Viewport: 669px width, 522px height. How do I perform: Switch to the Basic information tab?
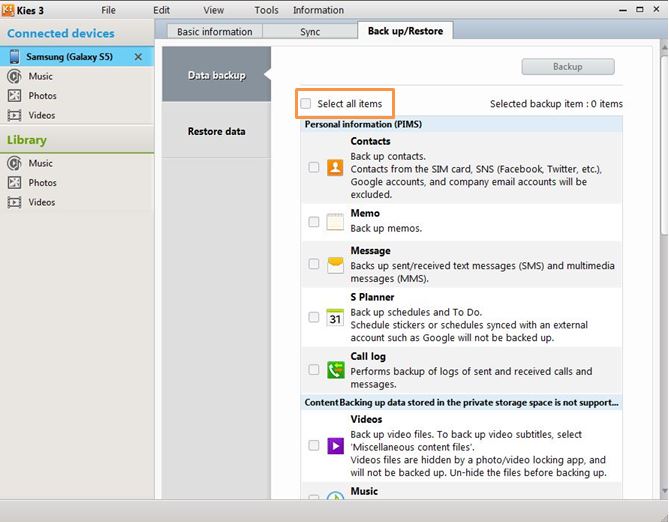pyautogui.click(x=215, y=32)
